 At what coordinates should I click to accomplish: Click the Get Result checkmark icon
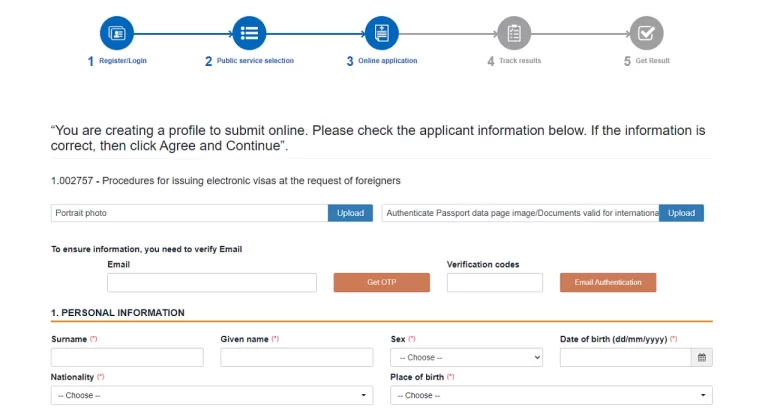tap(647, 33)
